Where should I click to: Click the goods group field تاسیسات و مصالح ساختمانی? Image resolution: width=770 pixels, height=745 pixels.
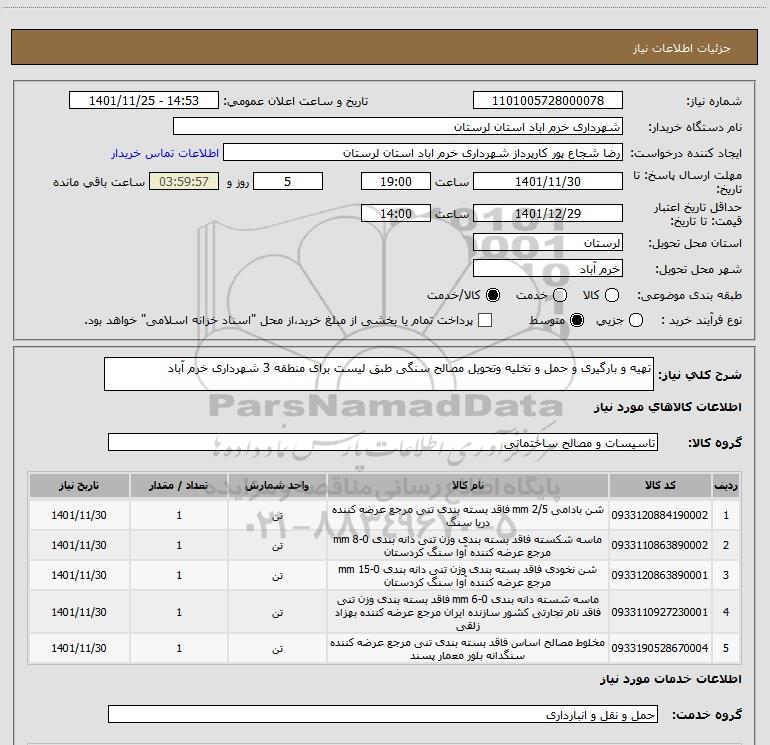383,442
